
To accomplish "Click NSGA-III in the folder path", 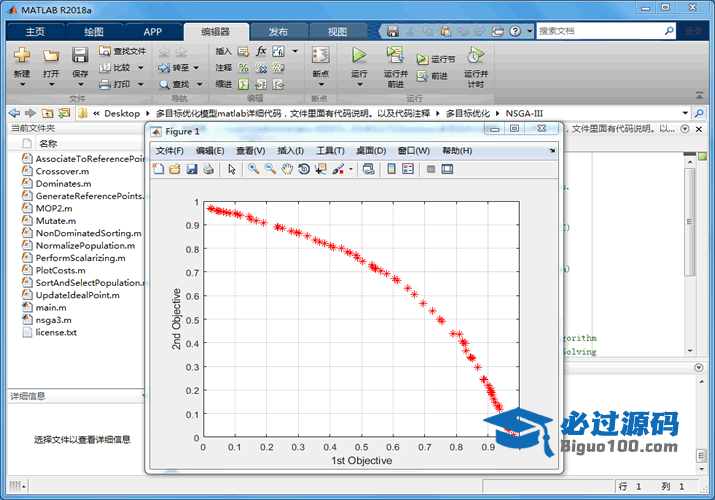I will pos(524,113).
